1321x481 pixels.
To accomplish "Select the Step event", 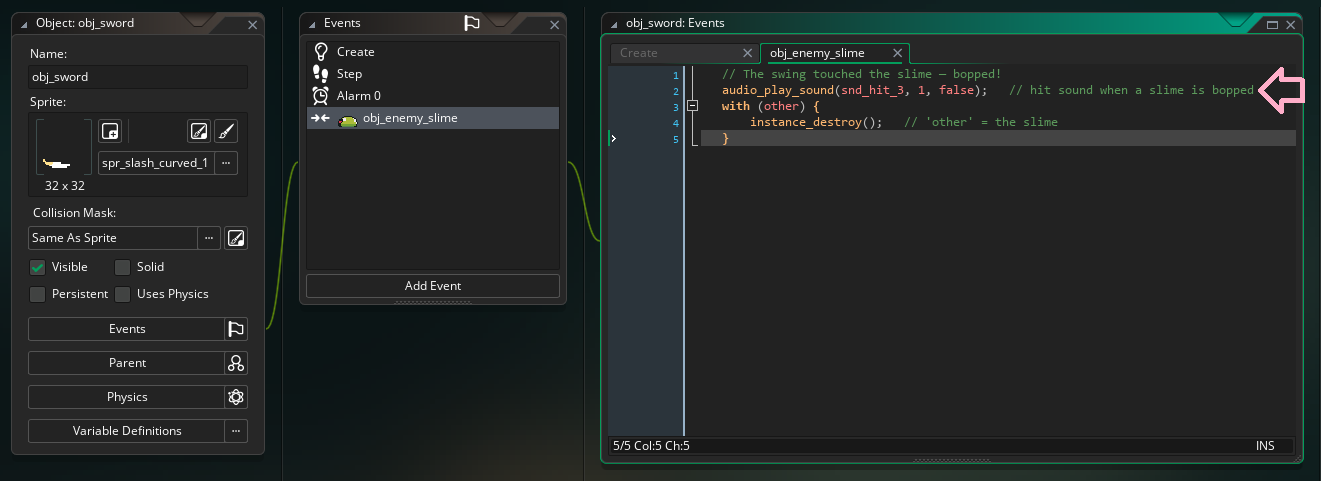I will (432, 74).
